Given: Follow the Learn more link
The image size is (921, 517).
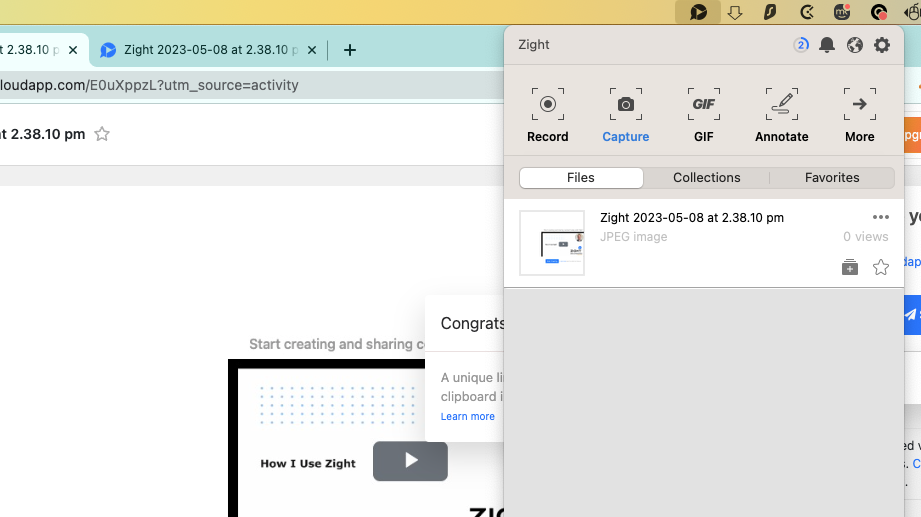Looking at the screenshot, I should [468, 416].
